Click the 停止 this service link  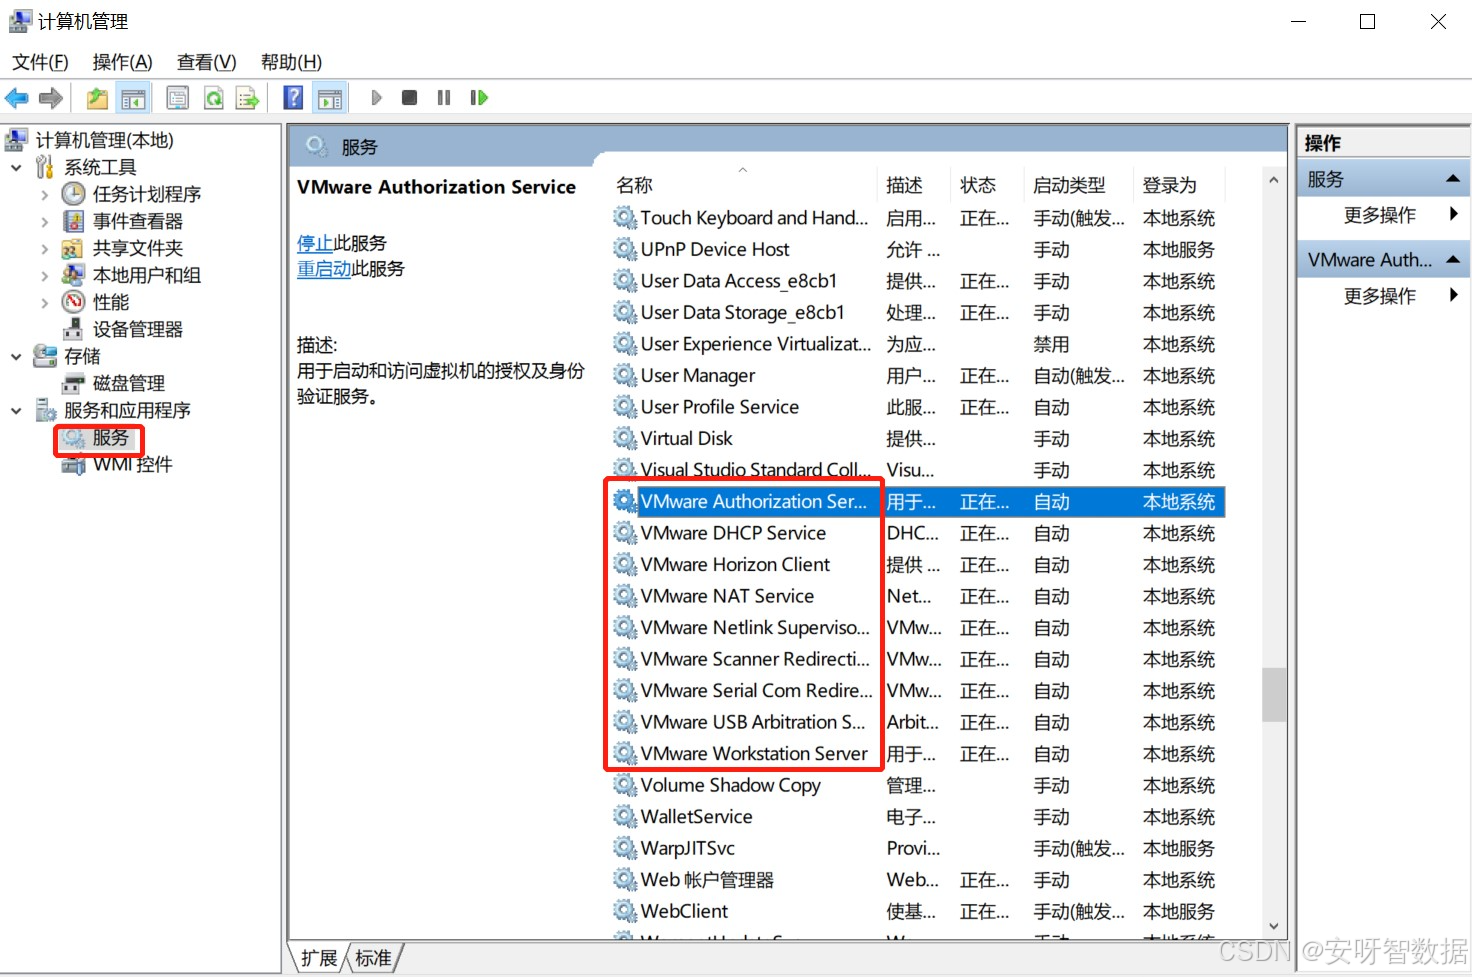click(315, 243)
